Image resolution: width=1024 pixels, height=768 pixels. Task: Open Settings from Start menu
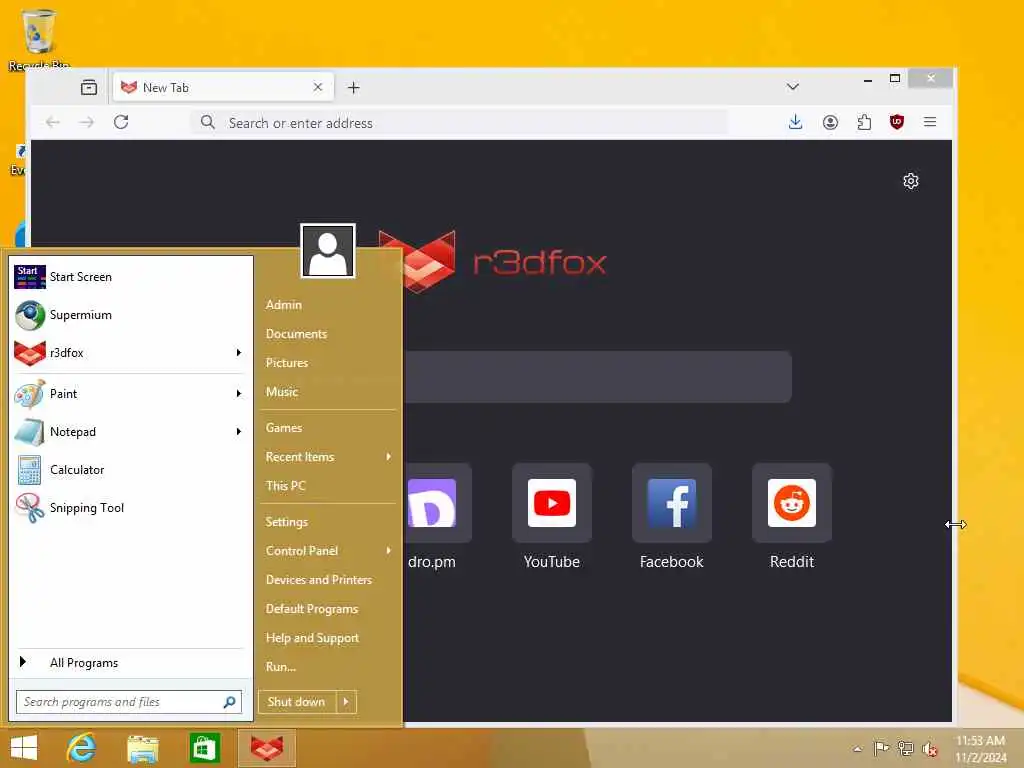tap(286, 522)
